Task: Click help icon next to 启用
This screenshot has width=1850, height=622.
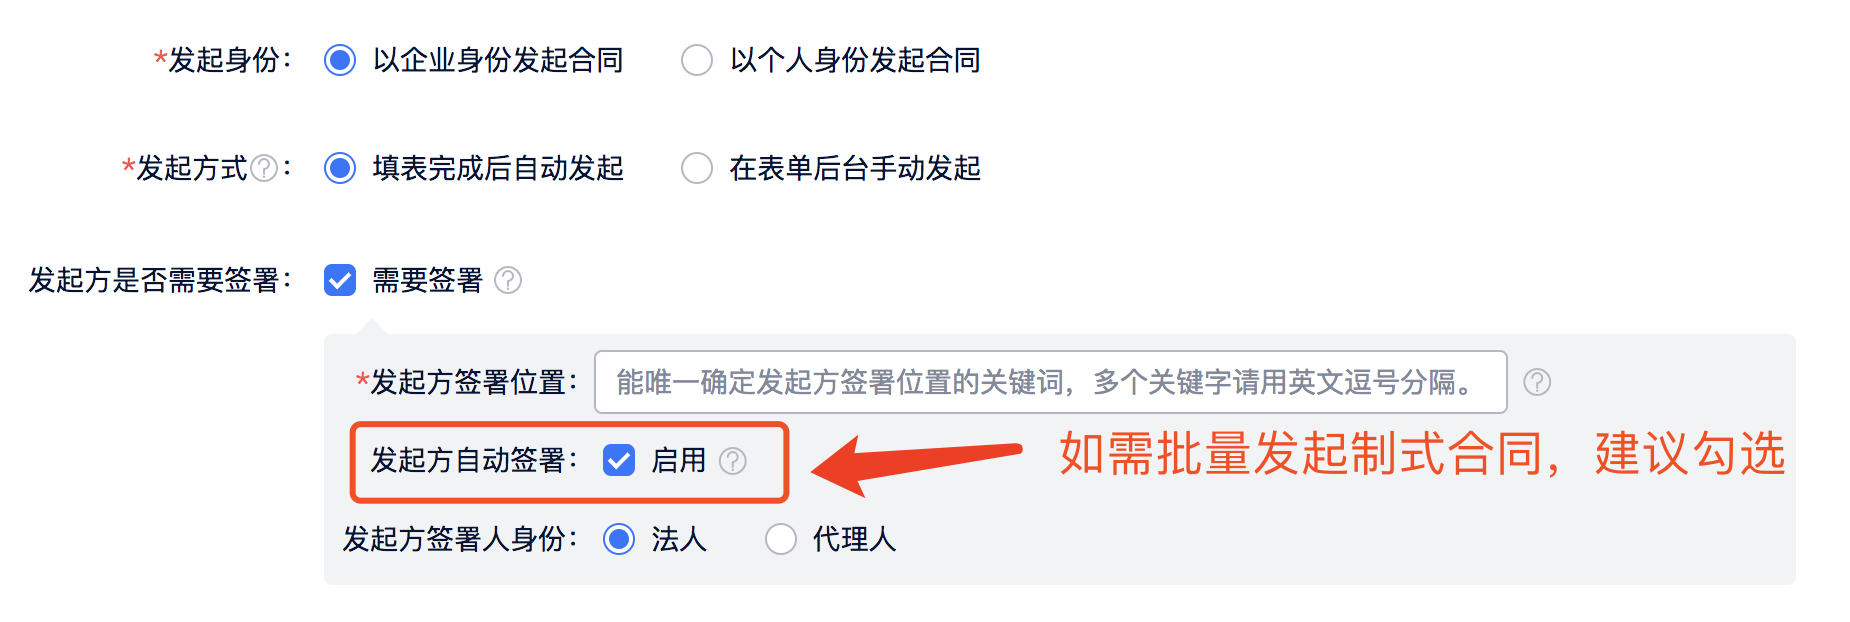Action: pyautogui.click(x=733, y=461)
